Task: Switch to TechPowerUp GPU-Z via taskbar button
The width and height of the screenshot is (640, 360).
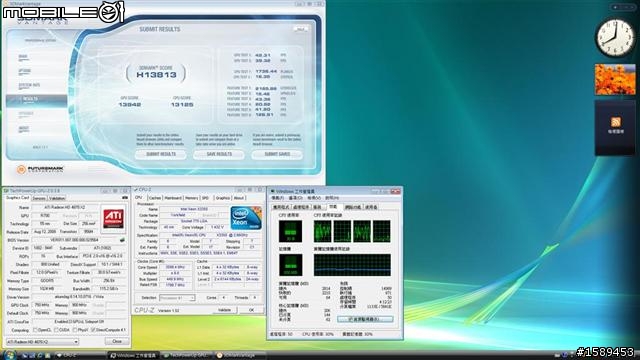Action: [x=186, y=356]
